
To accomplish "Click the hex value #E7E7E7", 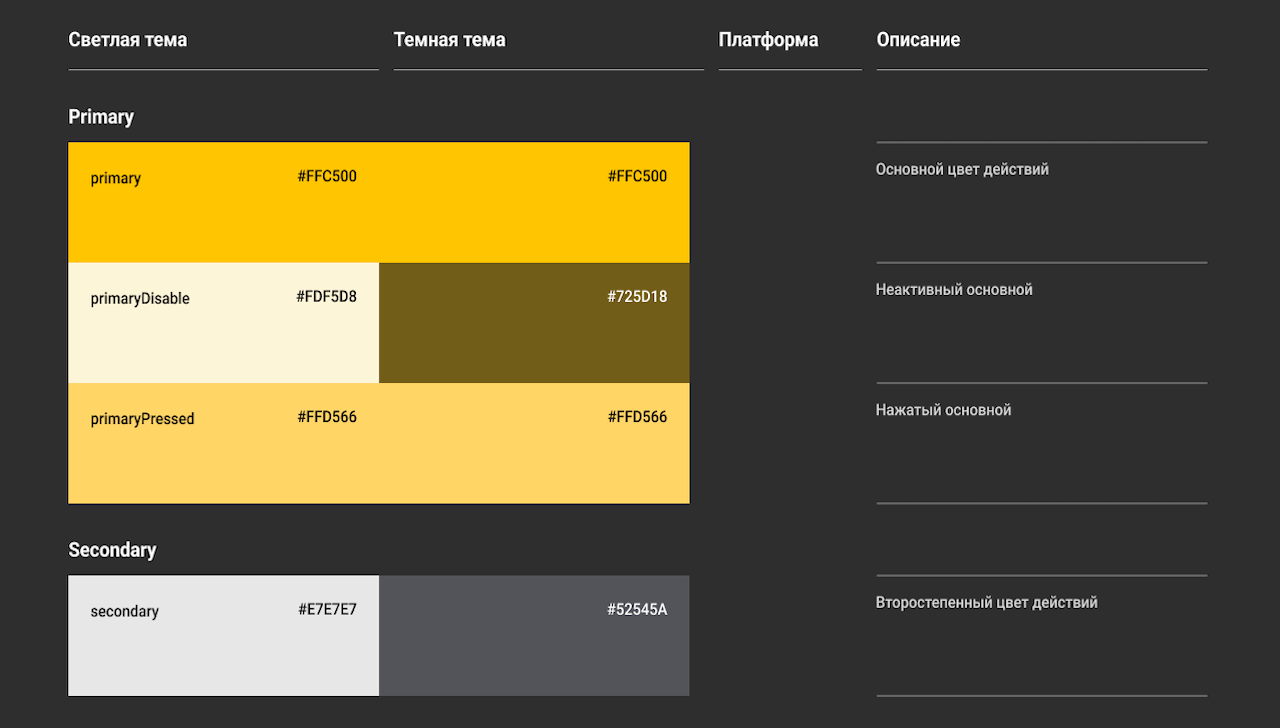I will tap(327, 610).
